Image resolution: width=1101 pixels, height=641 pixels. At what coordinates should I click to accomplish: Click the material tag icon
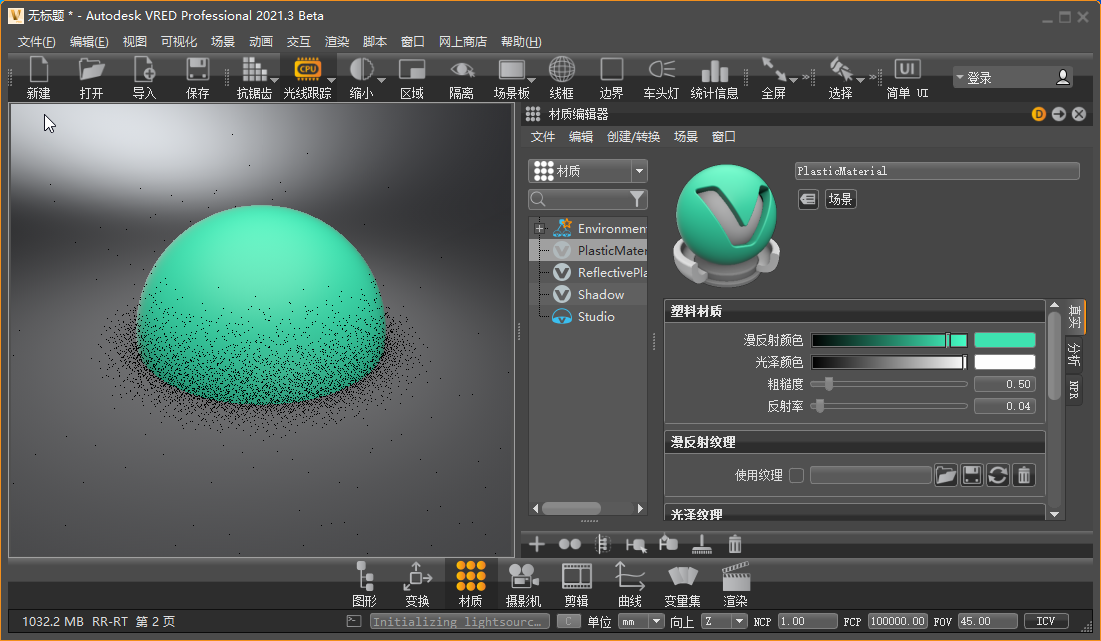click(808, 199)
